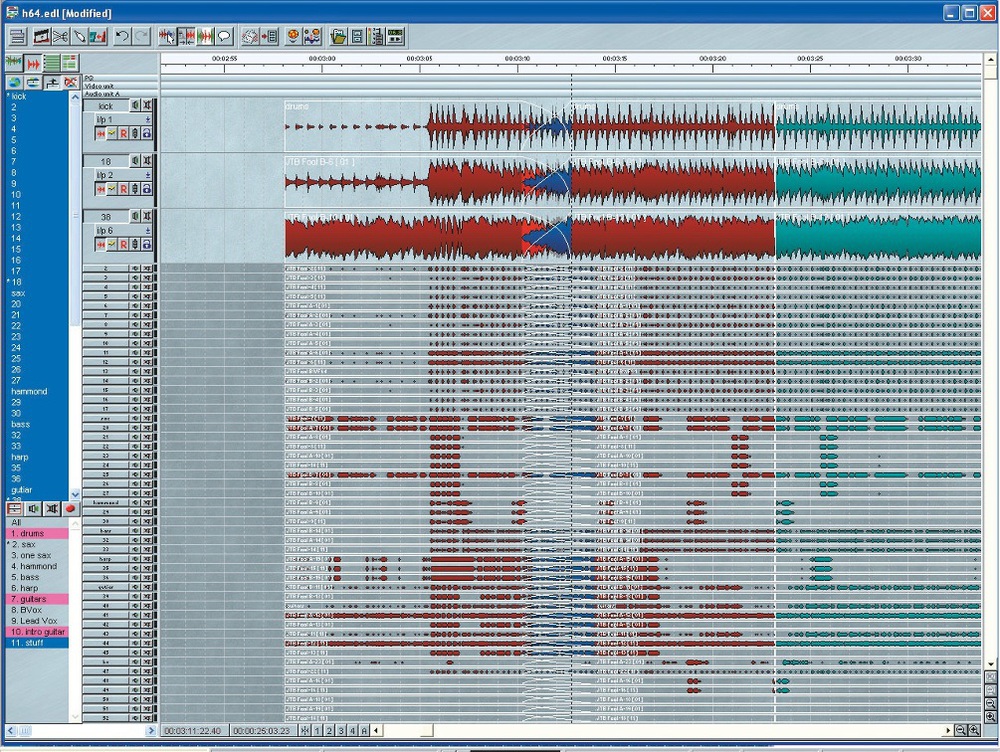Click the group solo speaker button
Image resolution: width=1000 pixels, height=752 pixels.
click(x=33, y=508)
